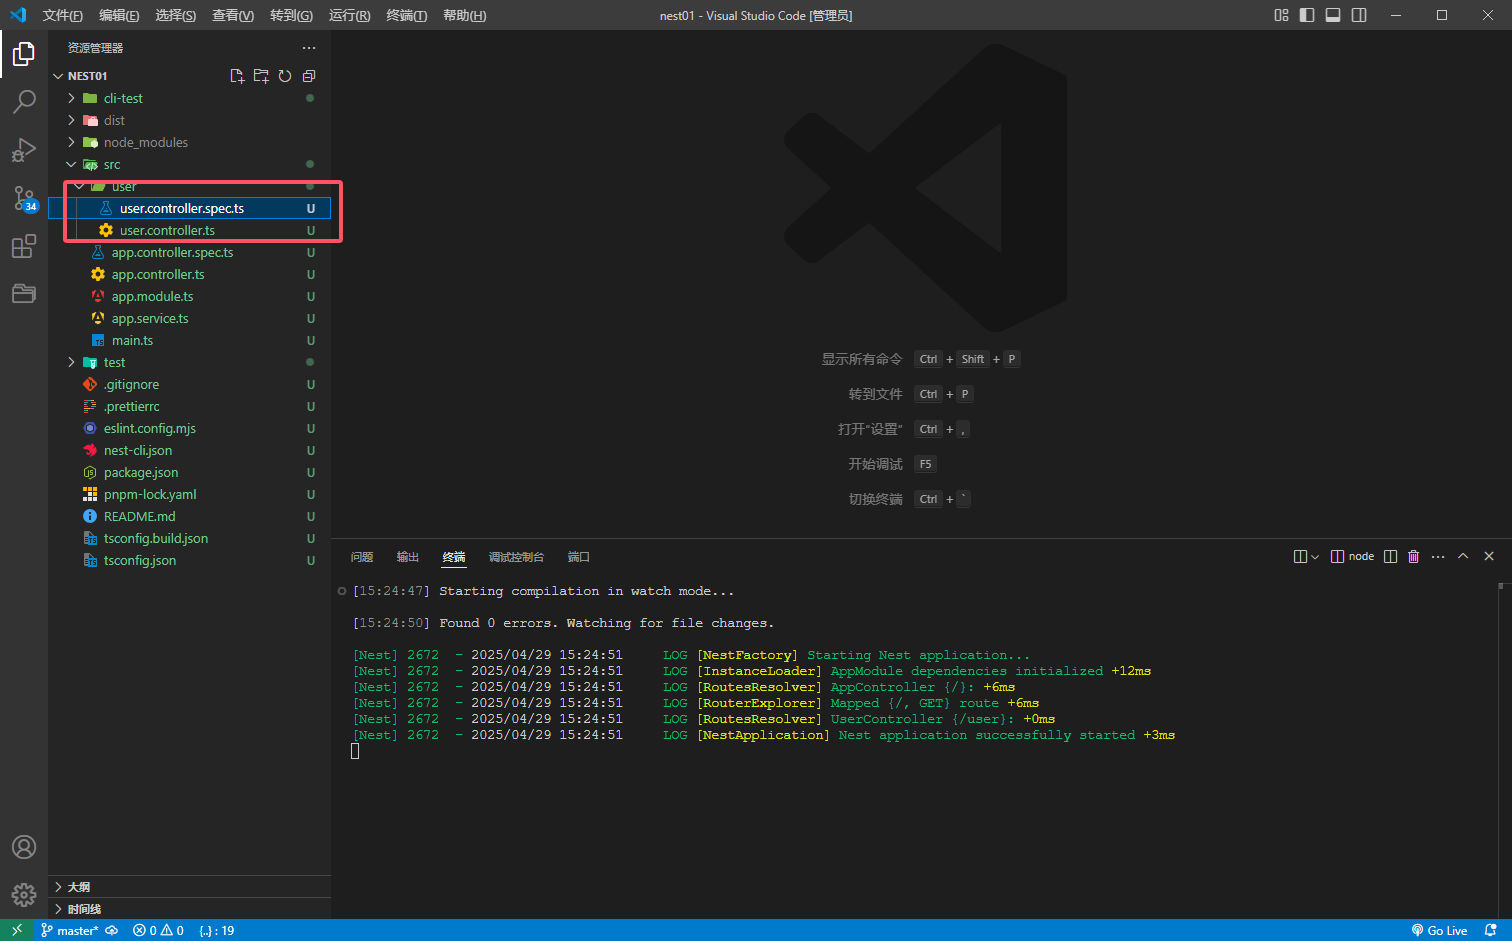This screenshot has width=1512, height=941.
Task: Open the Project Manager folder icon in activity bar
Action: coord(24,294)
